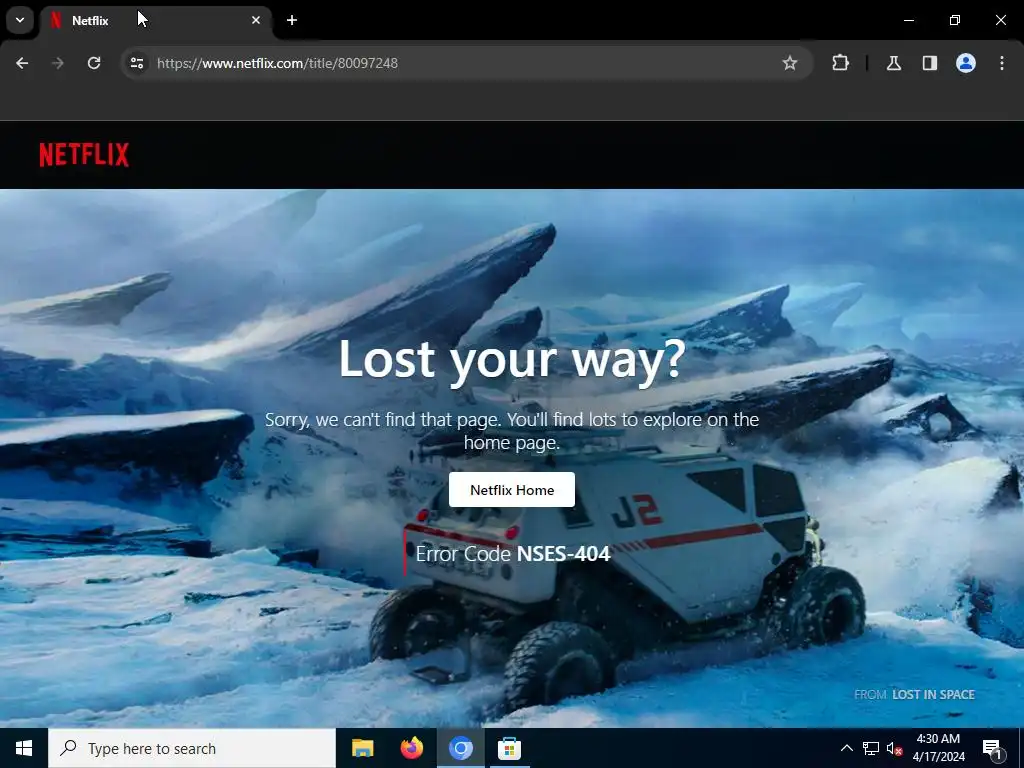Open the Windows Start menu
1024x768 pixels.
(x=24, y=748)
